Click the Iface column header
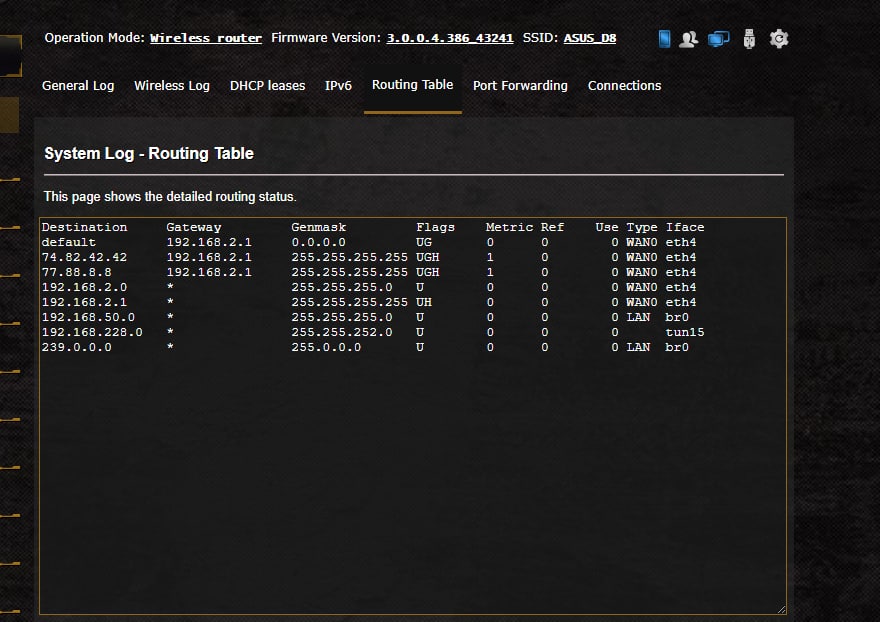 [685, 227]
